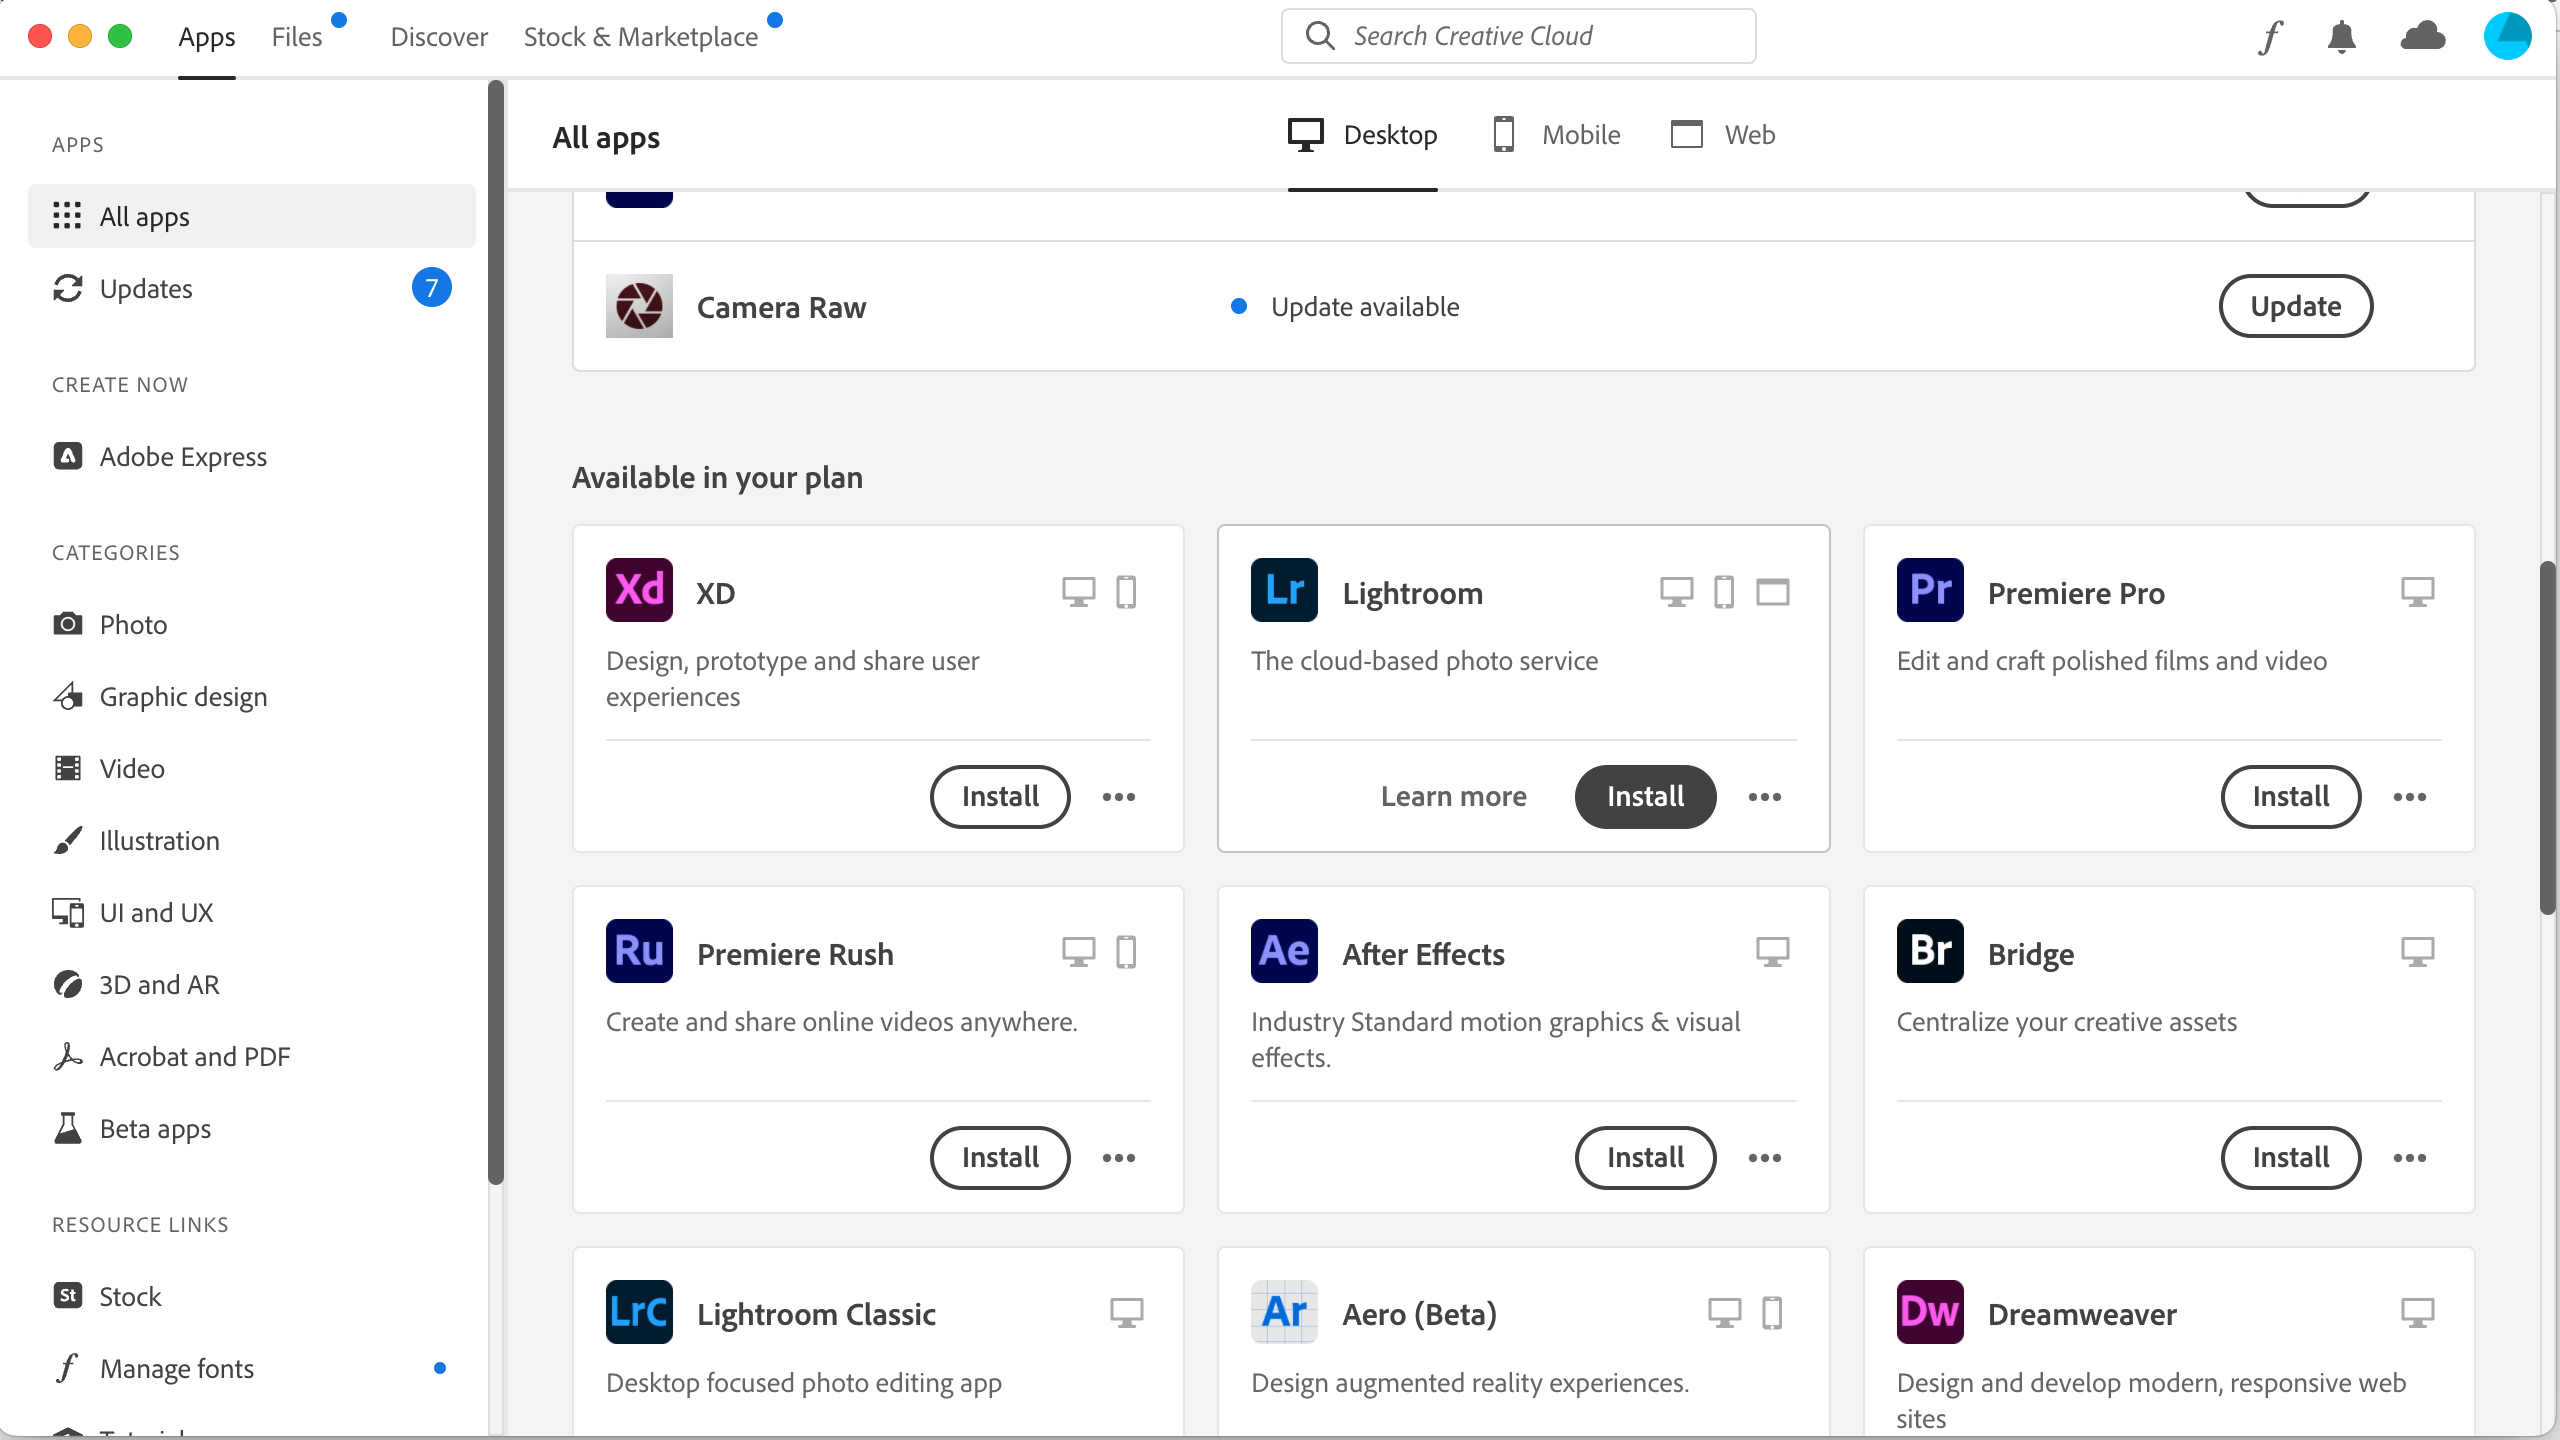The width and height of the screenshot is (2560, 1440).
Task: Click the Search Creative Cloud field
Action: (x=1519, y=36)
